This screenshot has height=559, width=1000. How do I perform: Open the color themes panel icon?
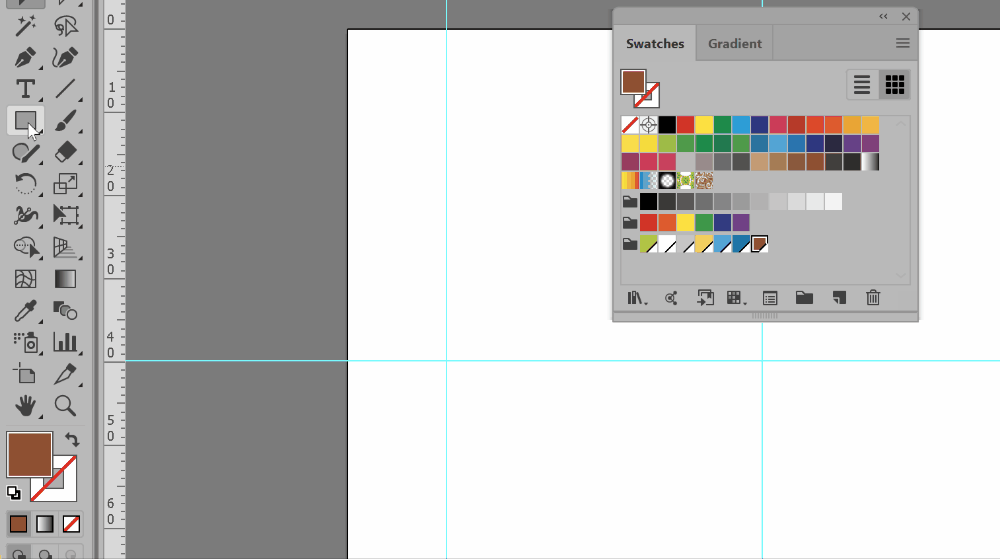[671, 298]
